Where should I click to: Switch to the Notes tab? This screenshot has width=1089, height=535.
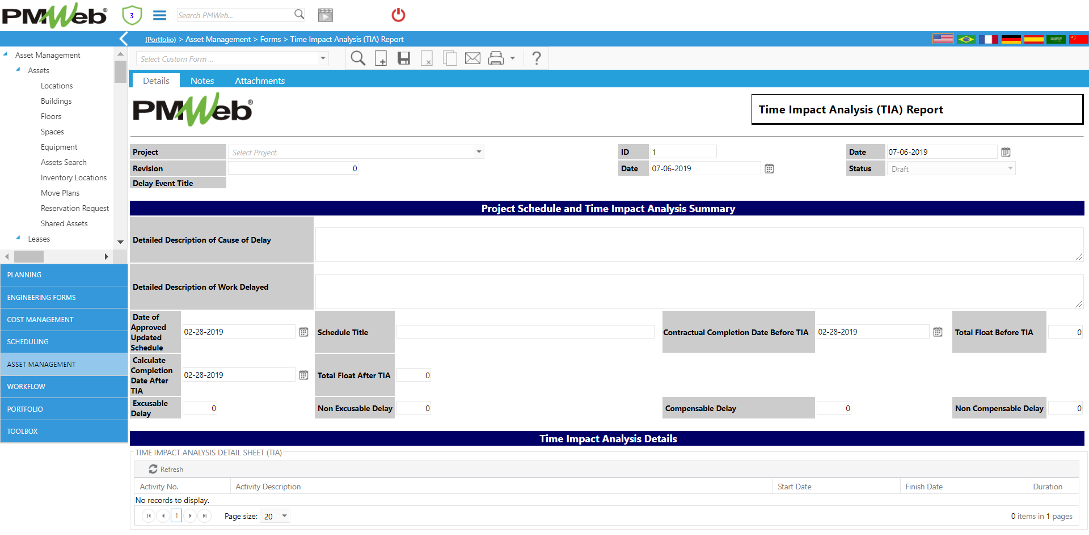(x=202, y=81)
